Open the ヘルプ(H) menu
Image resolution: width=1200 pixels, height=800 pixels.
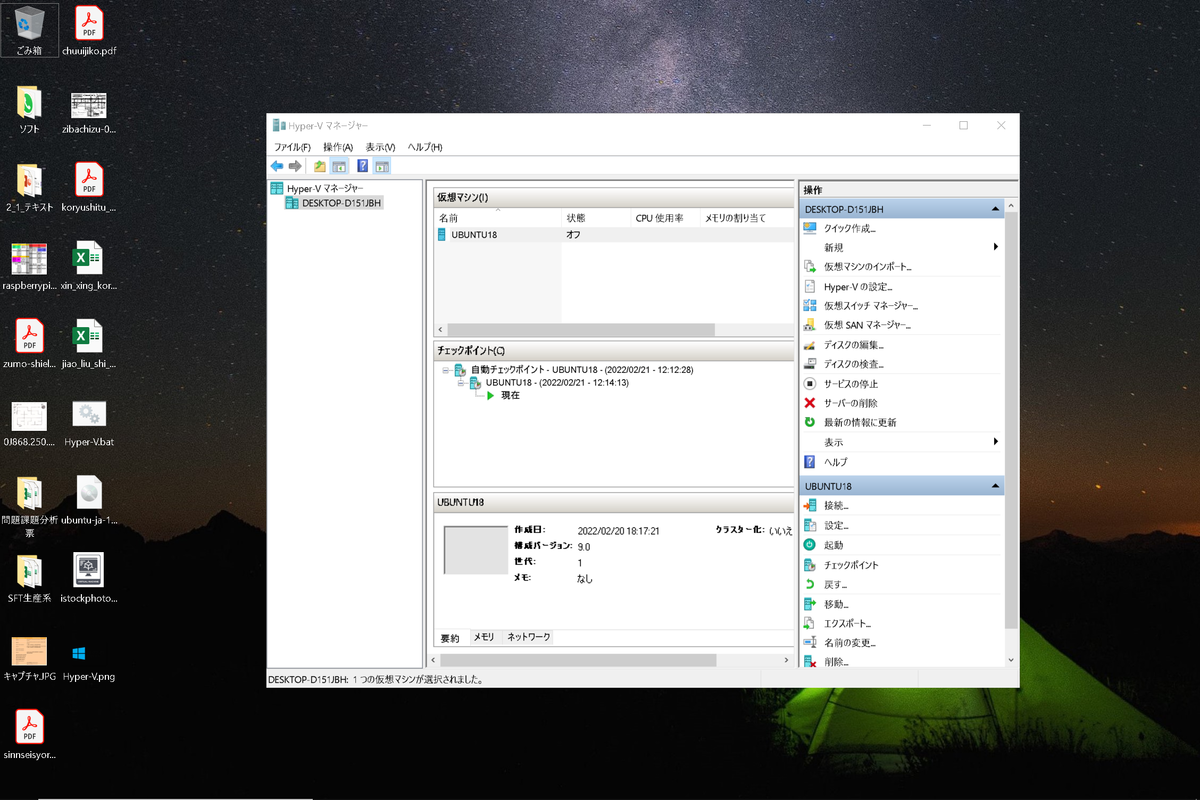(x=425, y=147)
